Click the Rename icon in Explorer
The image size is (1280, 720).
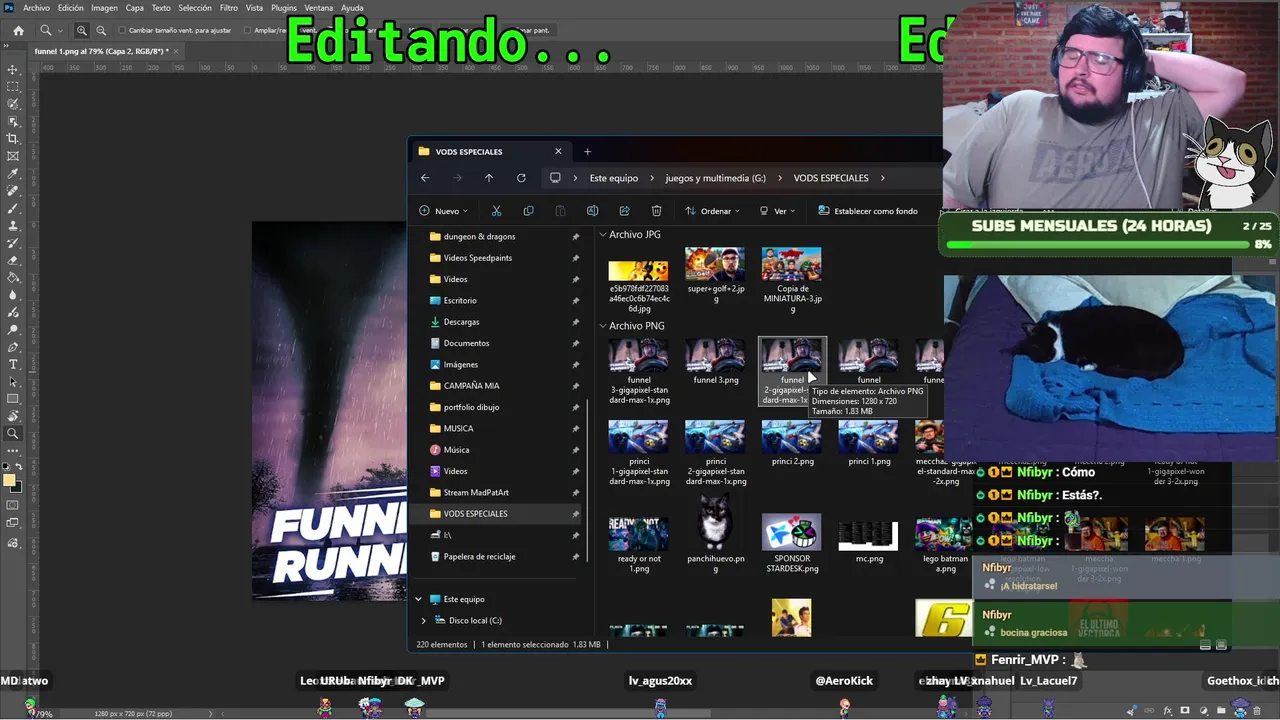(592, 211)
